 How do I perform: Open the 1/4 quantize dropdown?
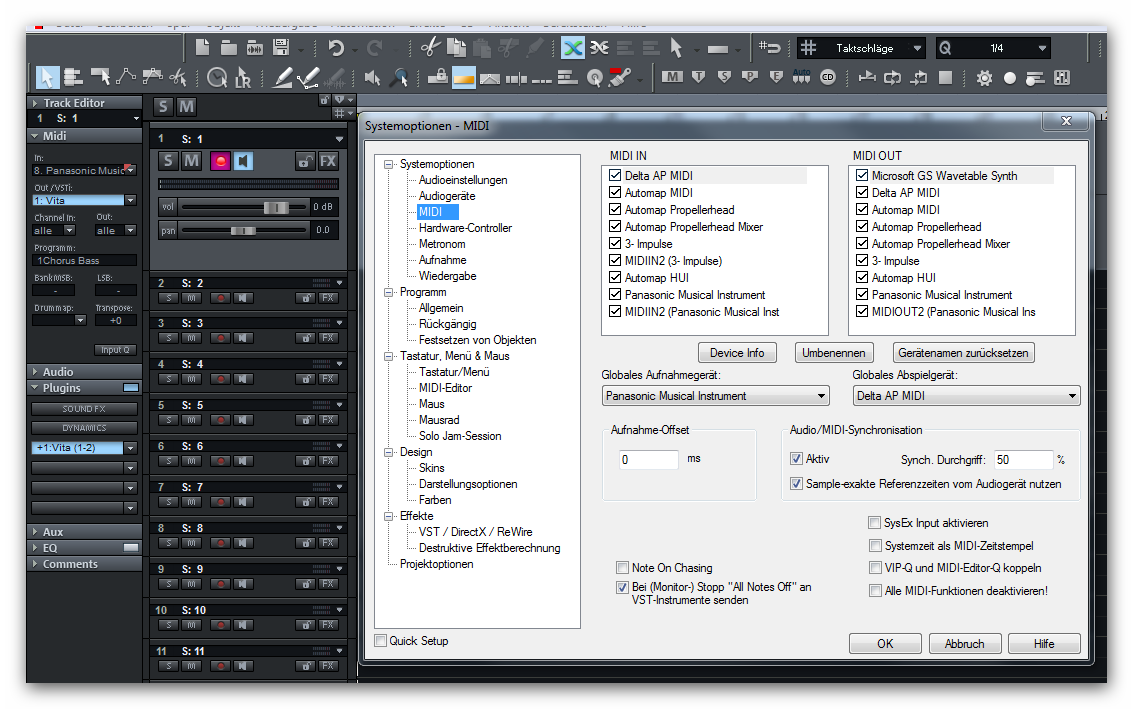click(x=1042, y=48)
